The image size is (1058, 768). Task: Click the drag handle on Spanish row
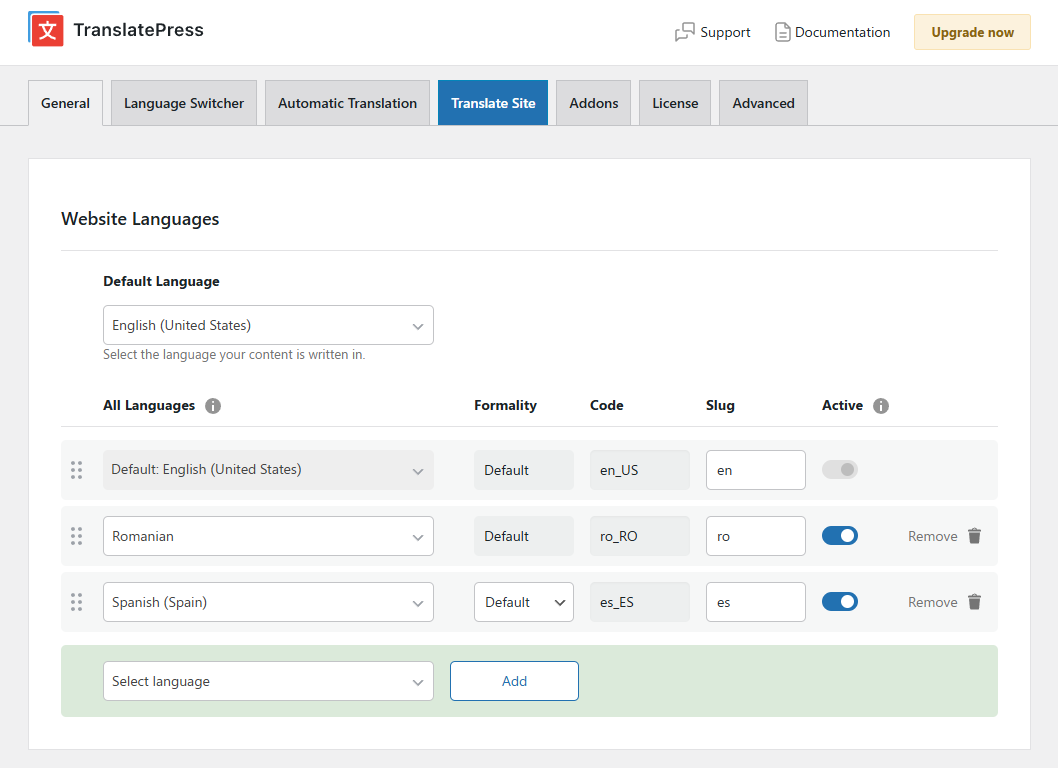77,602
